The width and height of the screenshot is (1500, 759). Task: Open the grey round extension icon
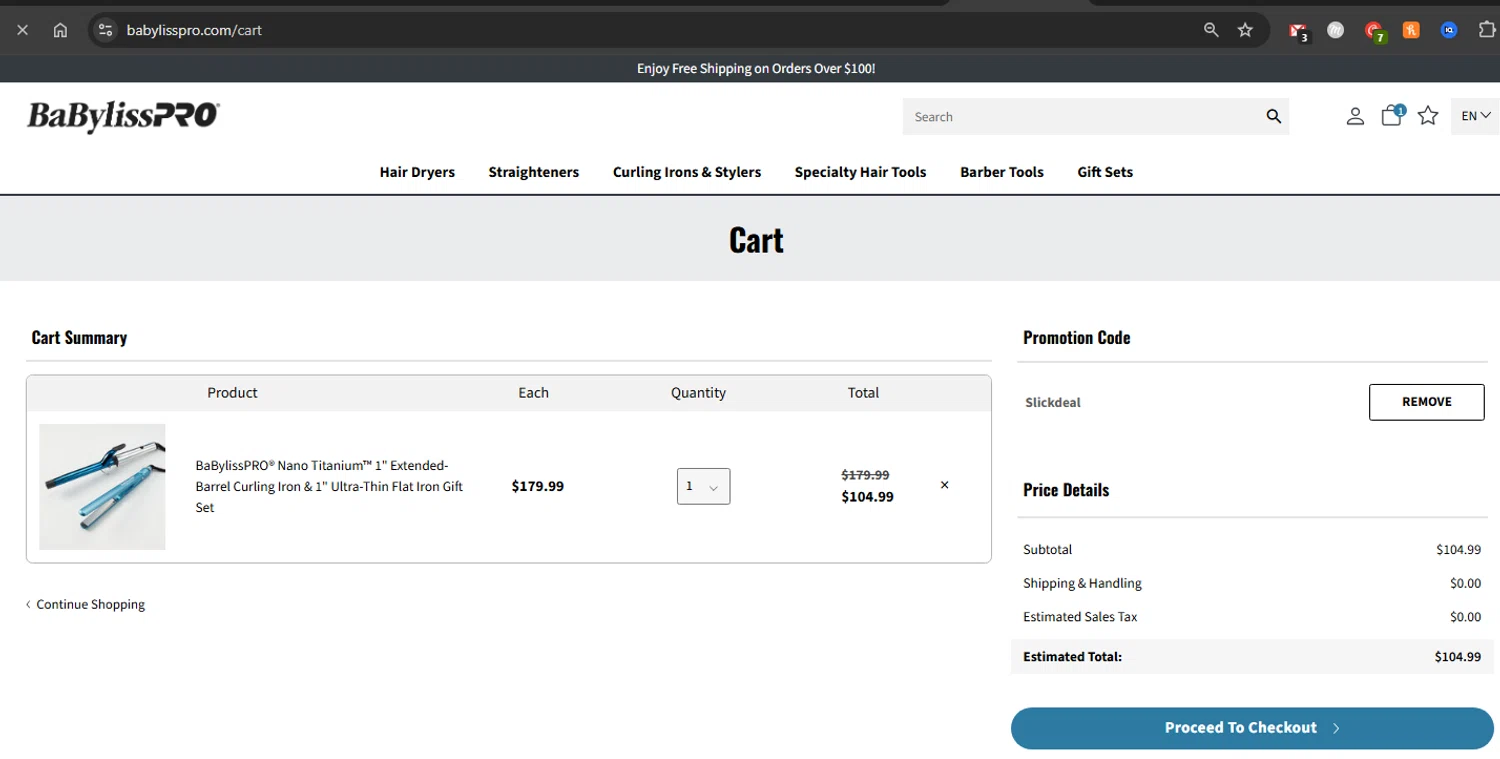point(1335,30)
